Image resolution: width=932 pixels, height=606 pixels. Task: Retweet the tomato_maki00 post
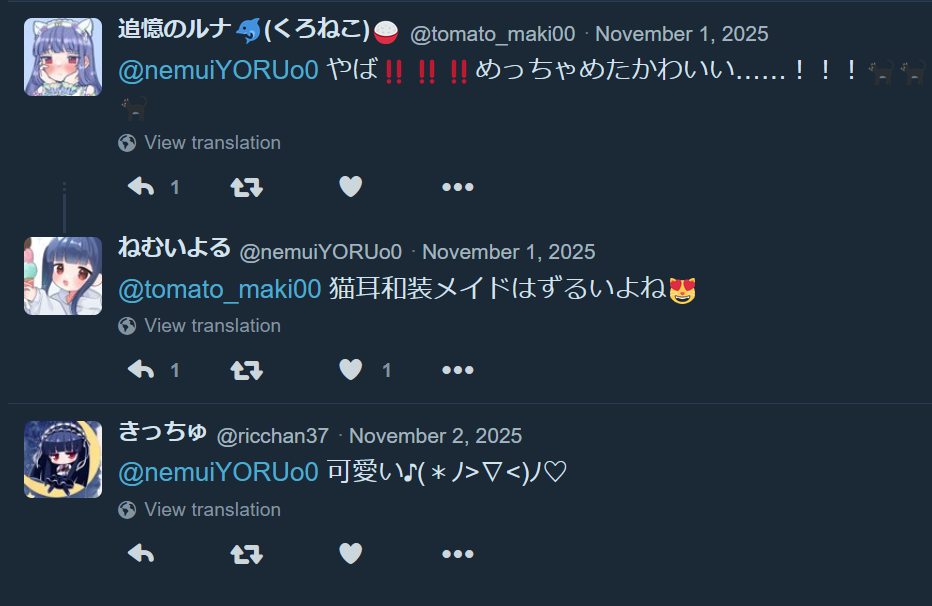point(247,187)
